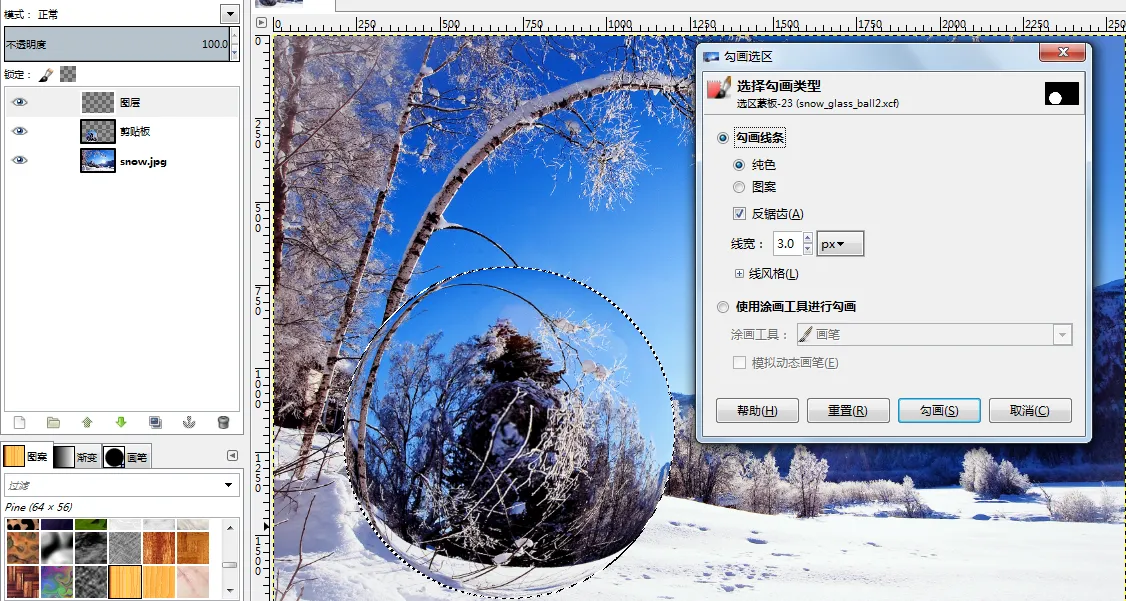The height and width of the screenshot is (601, 1126).
Task: Click the 勾画 stroke button
Action: [939, 411]
